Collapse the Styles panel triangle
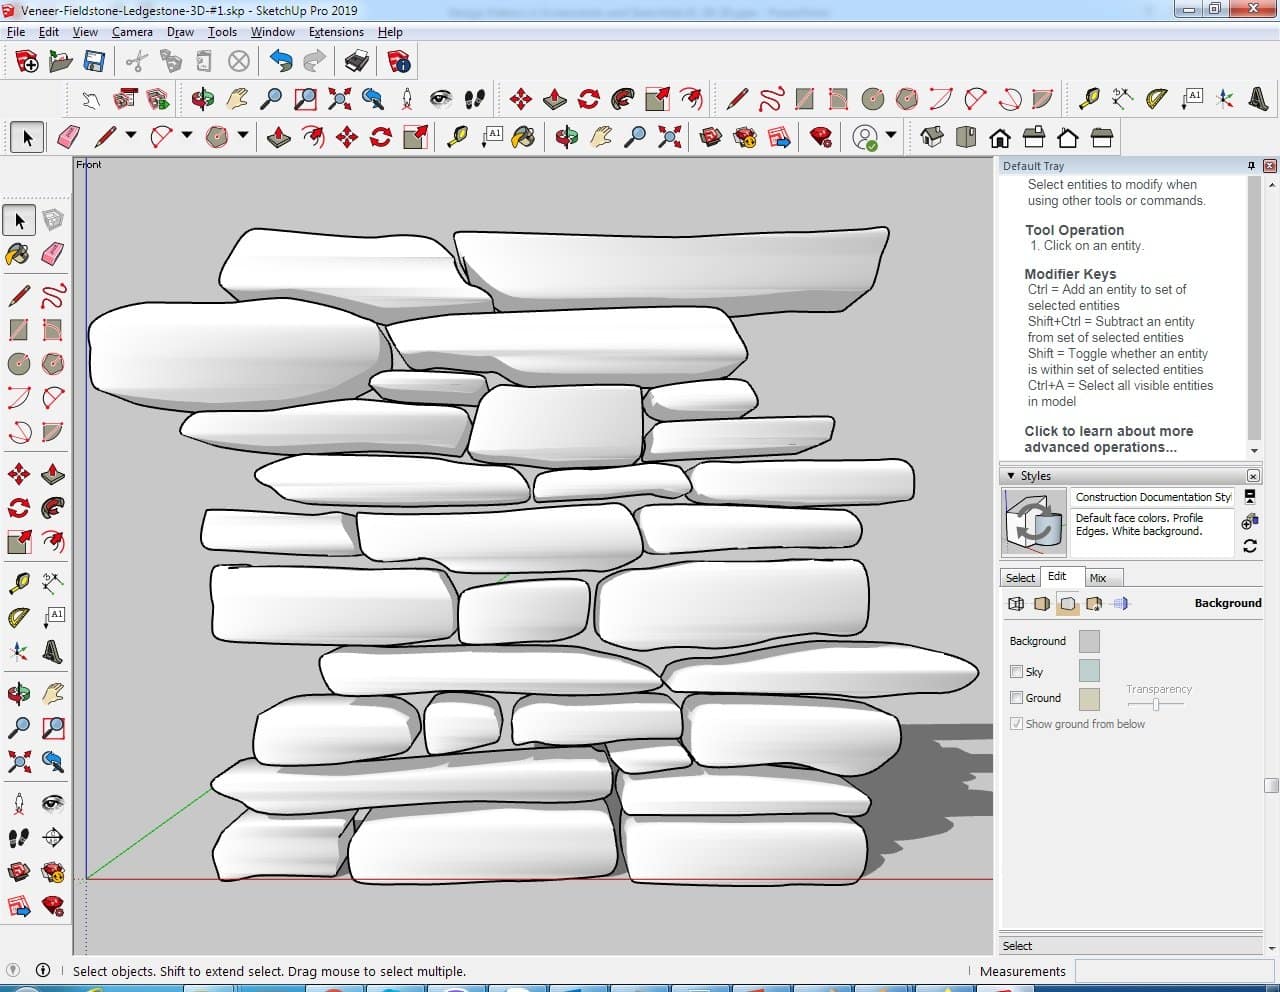The width and height of the screenshot is (1280, 992). point(1011,476)
